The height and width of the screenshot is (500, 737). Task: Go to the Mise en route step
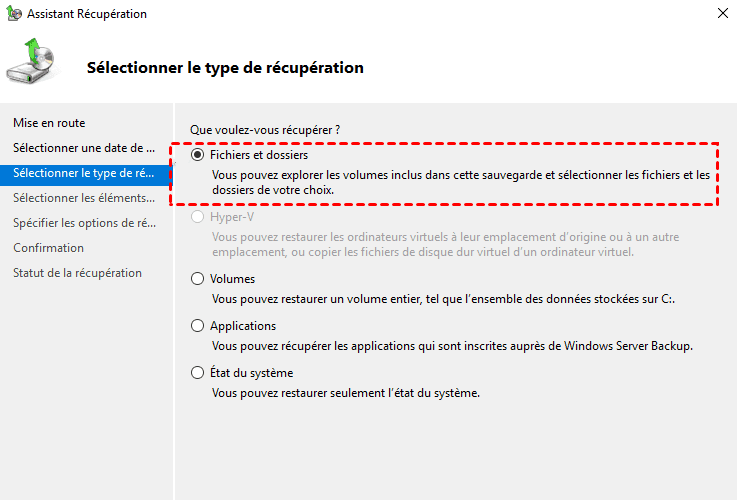pyautogui.click(x=49, y=123)
